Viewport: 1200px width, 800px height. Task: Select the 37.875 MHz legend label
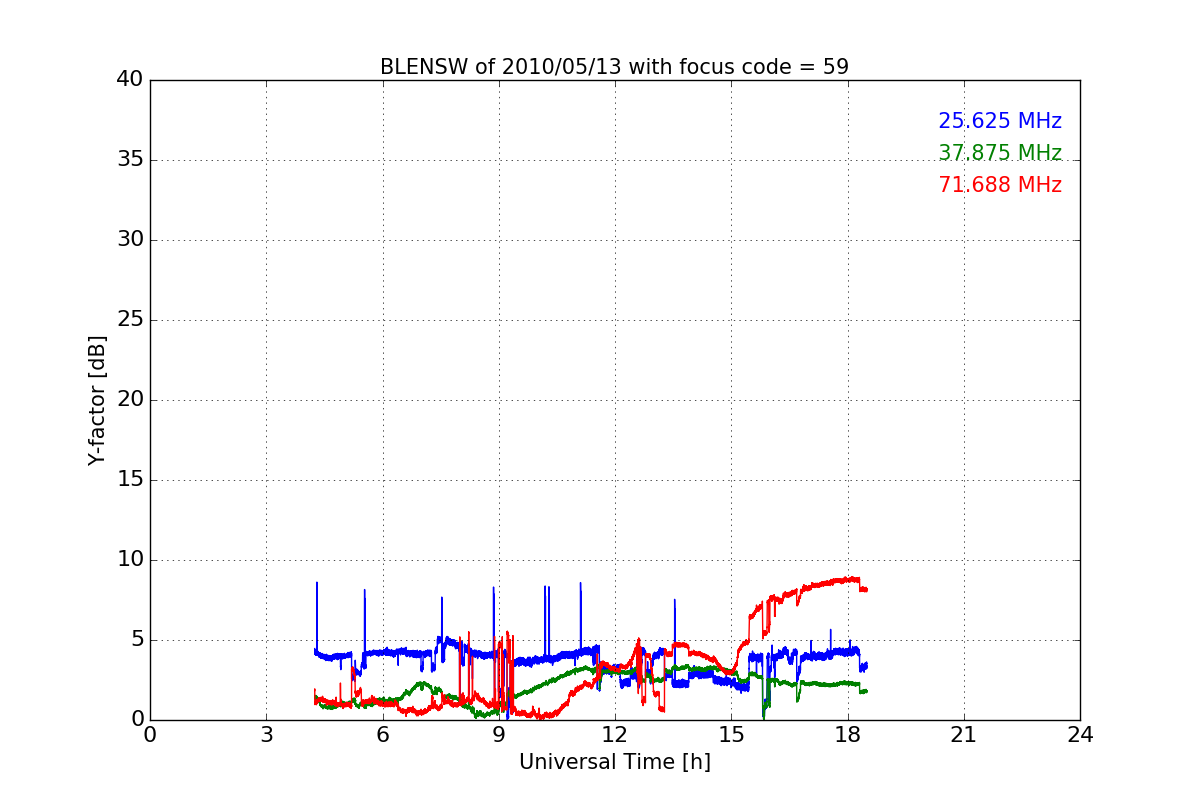(1000, 153)
